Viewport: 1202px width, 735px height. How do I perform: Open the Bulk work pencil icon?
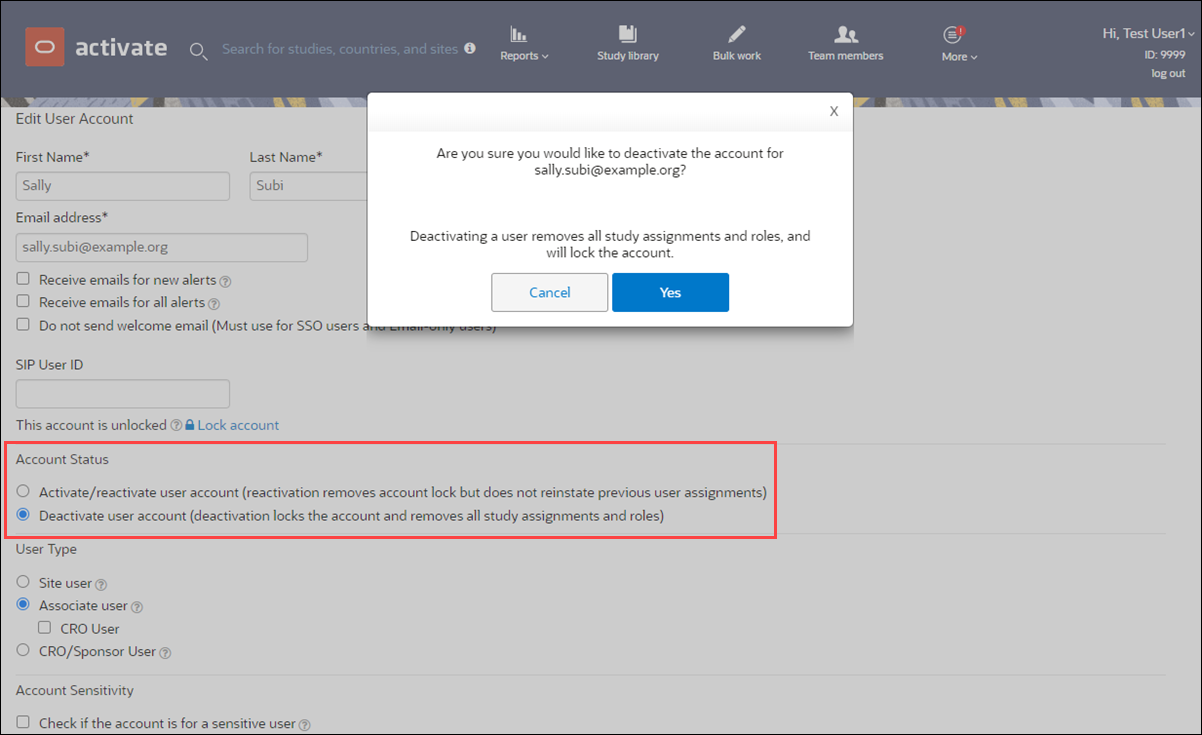(x=737, y=34)
